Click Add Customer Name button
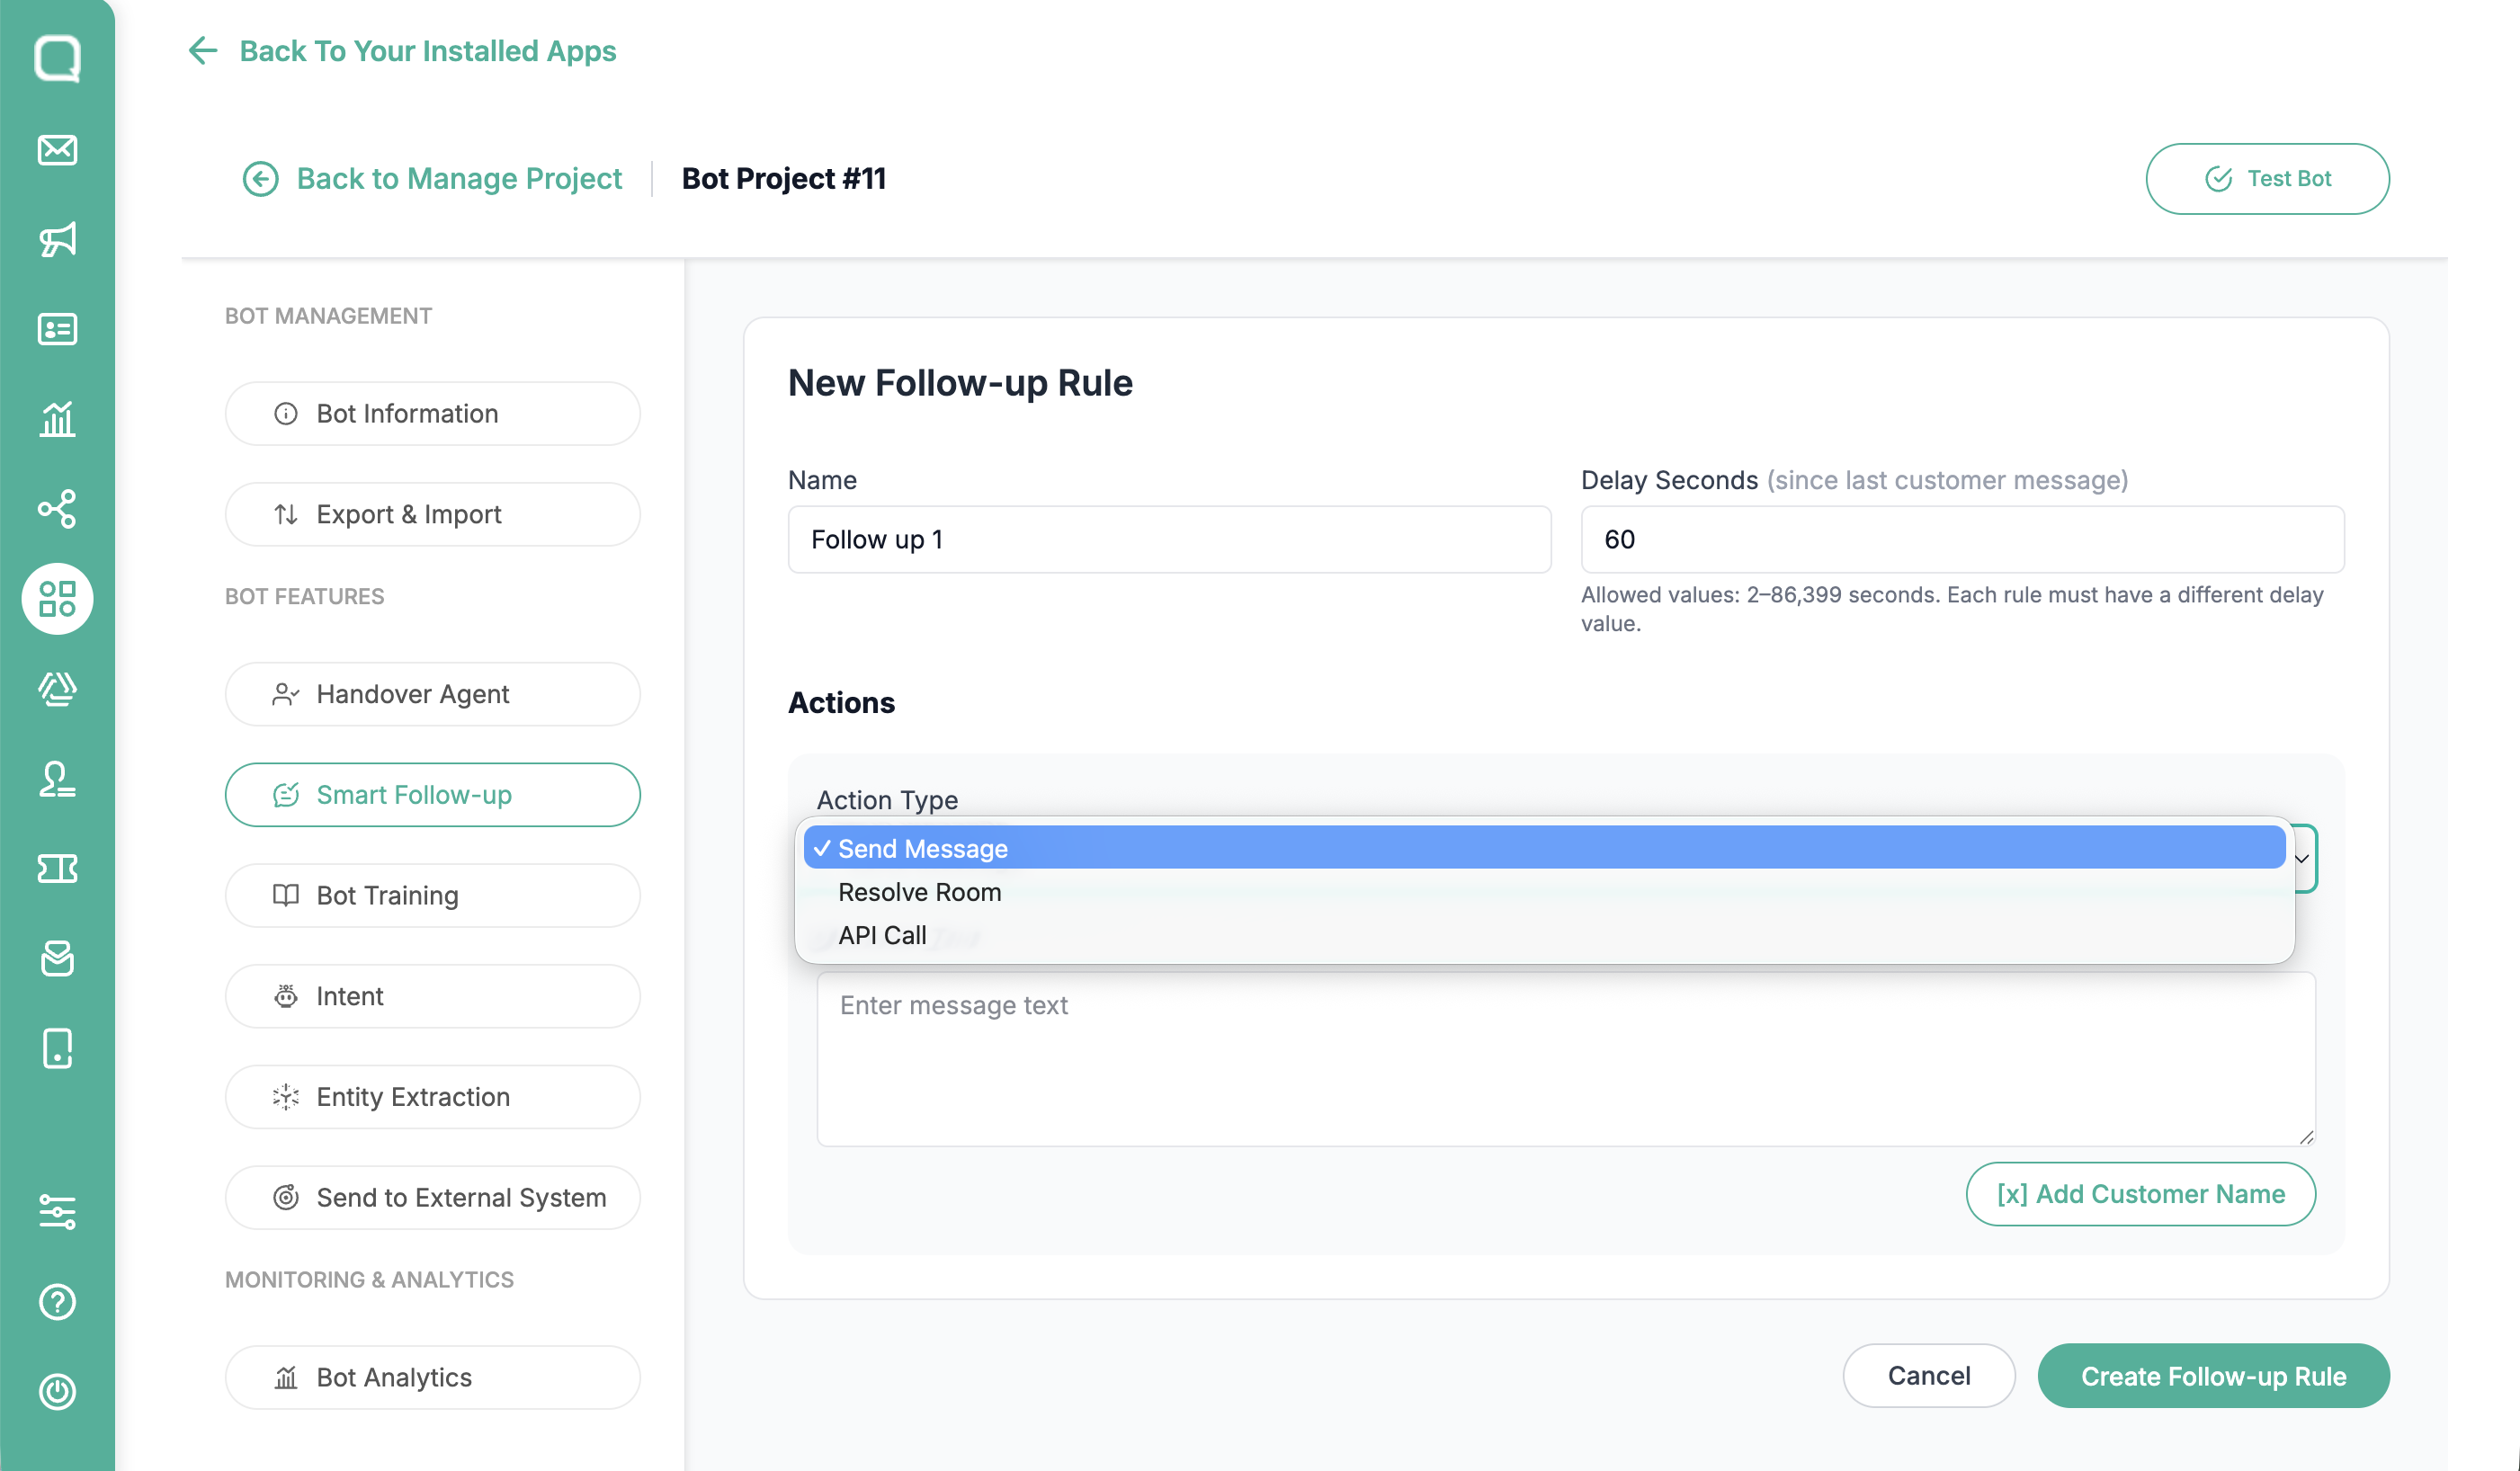The image size is (2520, 1471). coord(2140,1194)
